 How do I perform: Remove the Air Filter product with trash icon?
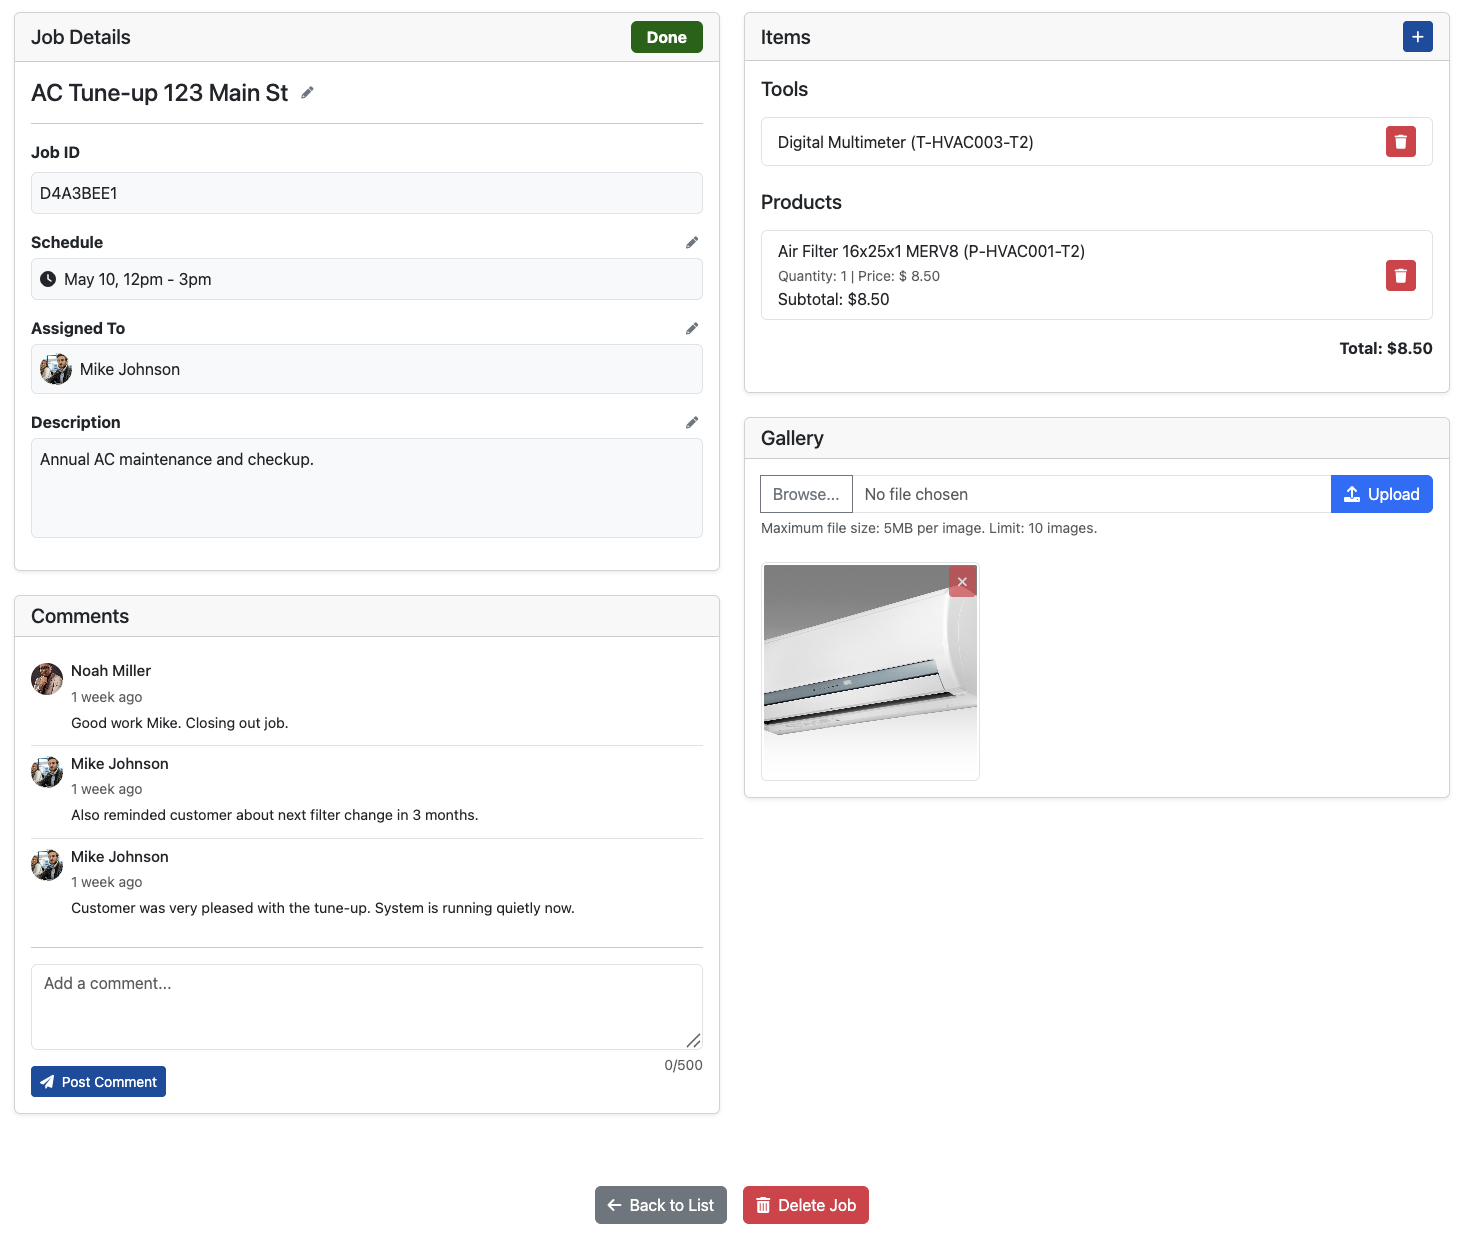(1400, 275)
